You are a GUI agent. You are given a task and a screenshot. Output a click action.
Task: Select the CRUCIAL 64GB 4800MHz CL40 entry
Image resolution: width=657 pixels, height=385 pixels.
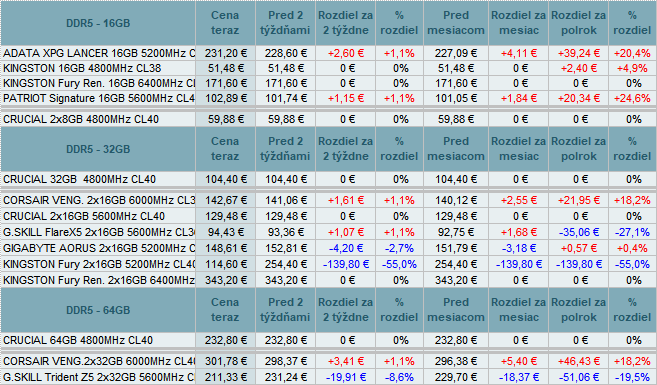point(78,340)
